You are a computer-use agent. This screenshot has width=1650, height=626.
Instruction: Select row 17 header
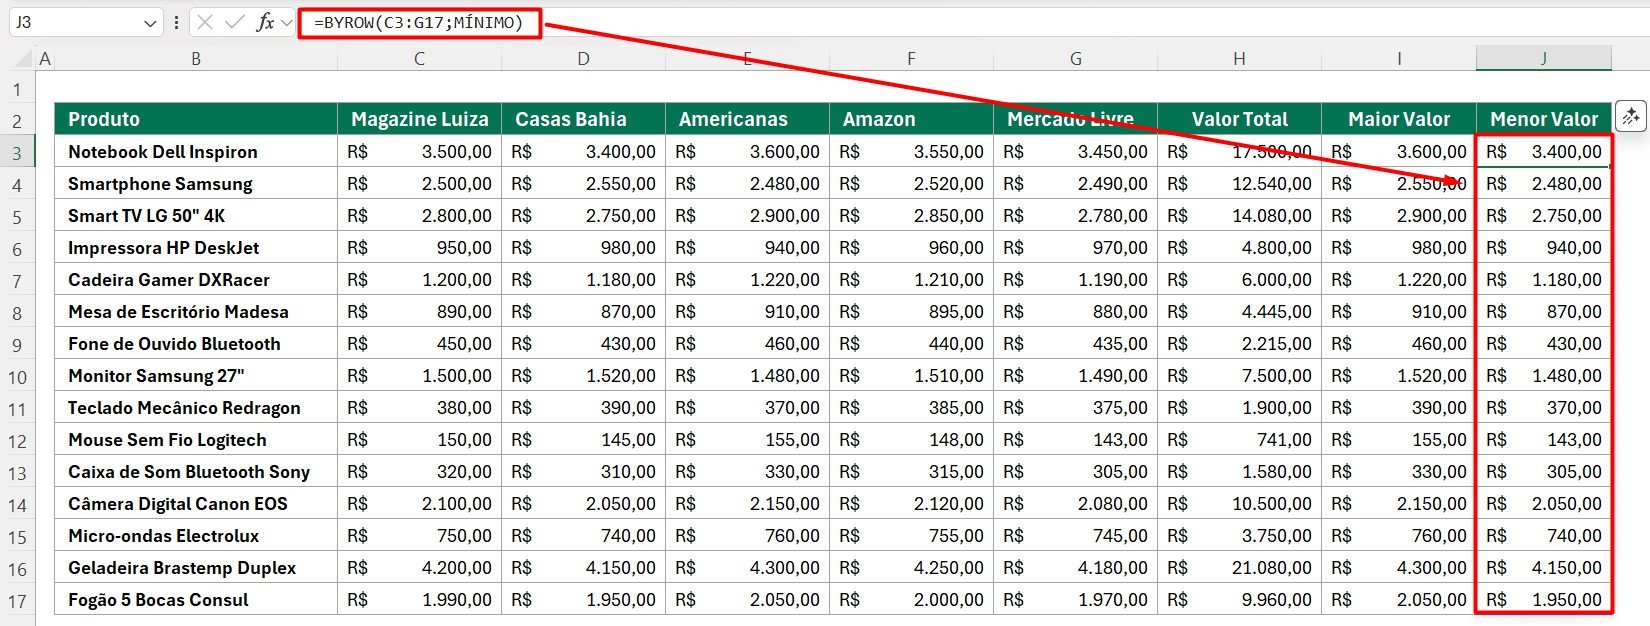(17, 601)
